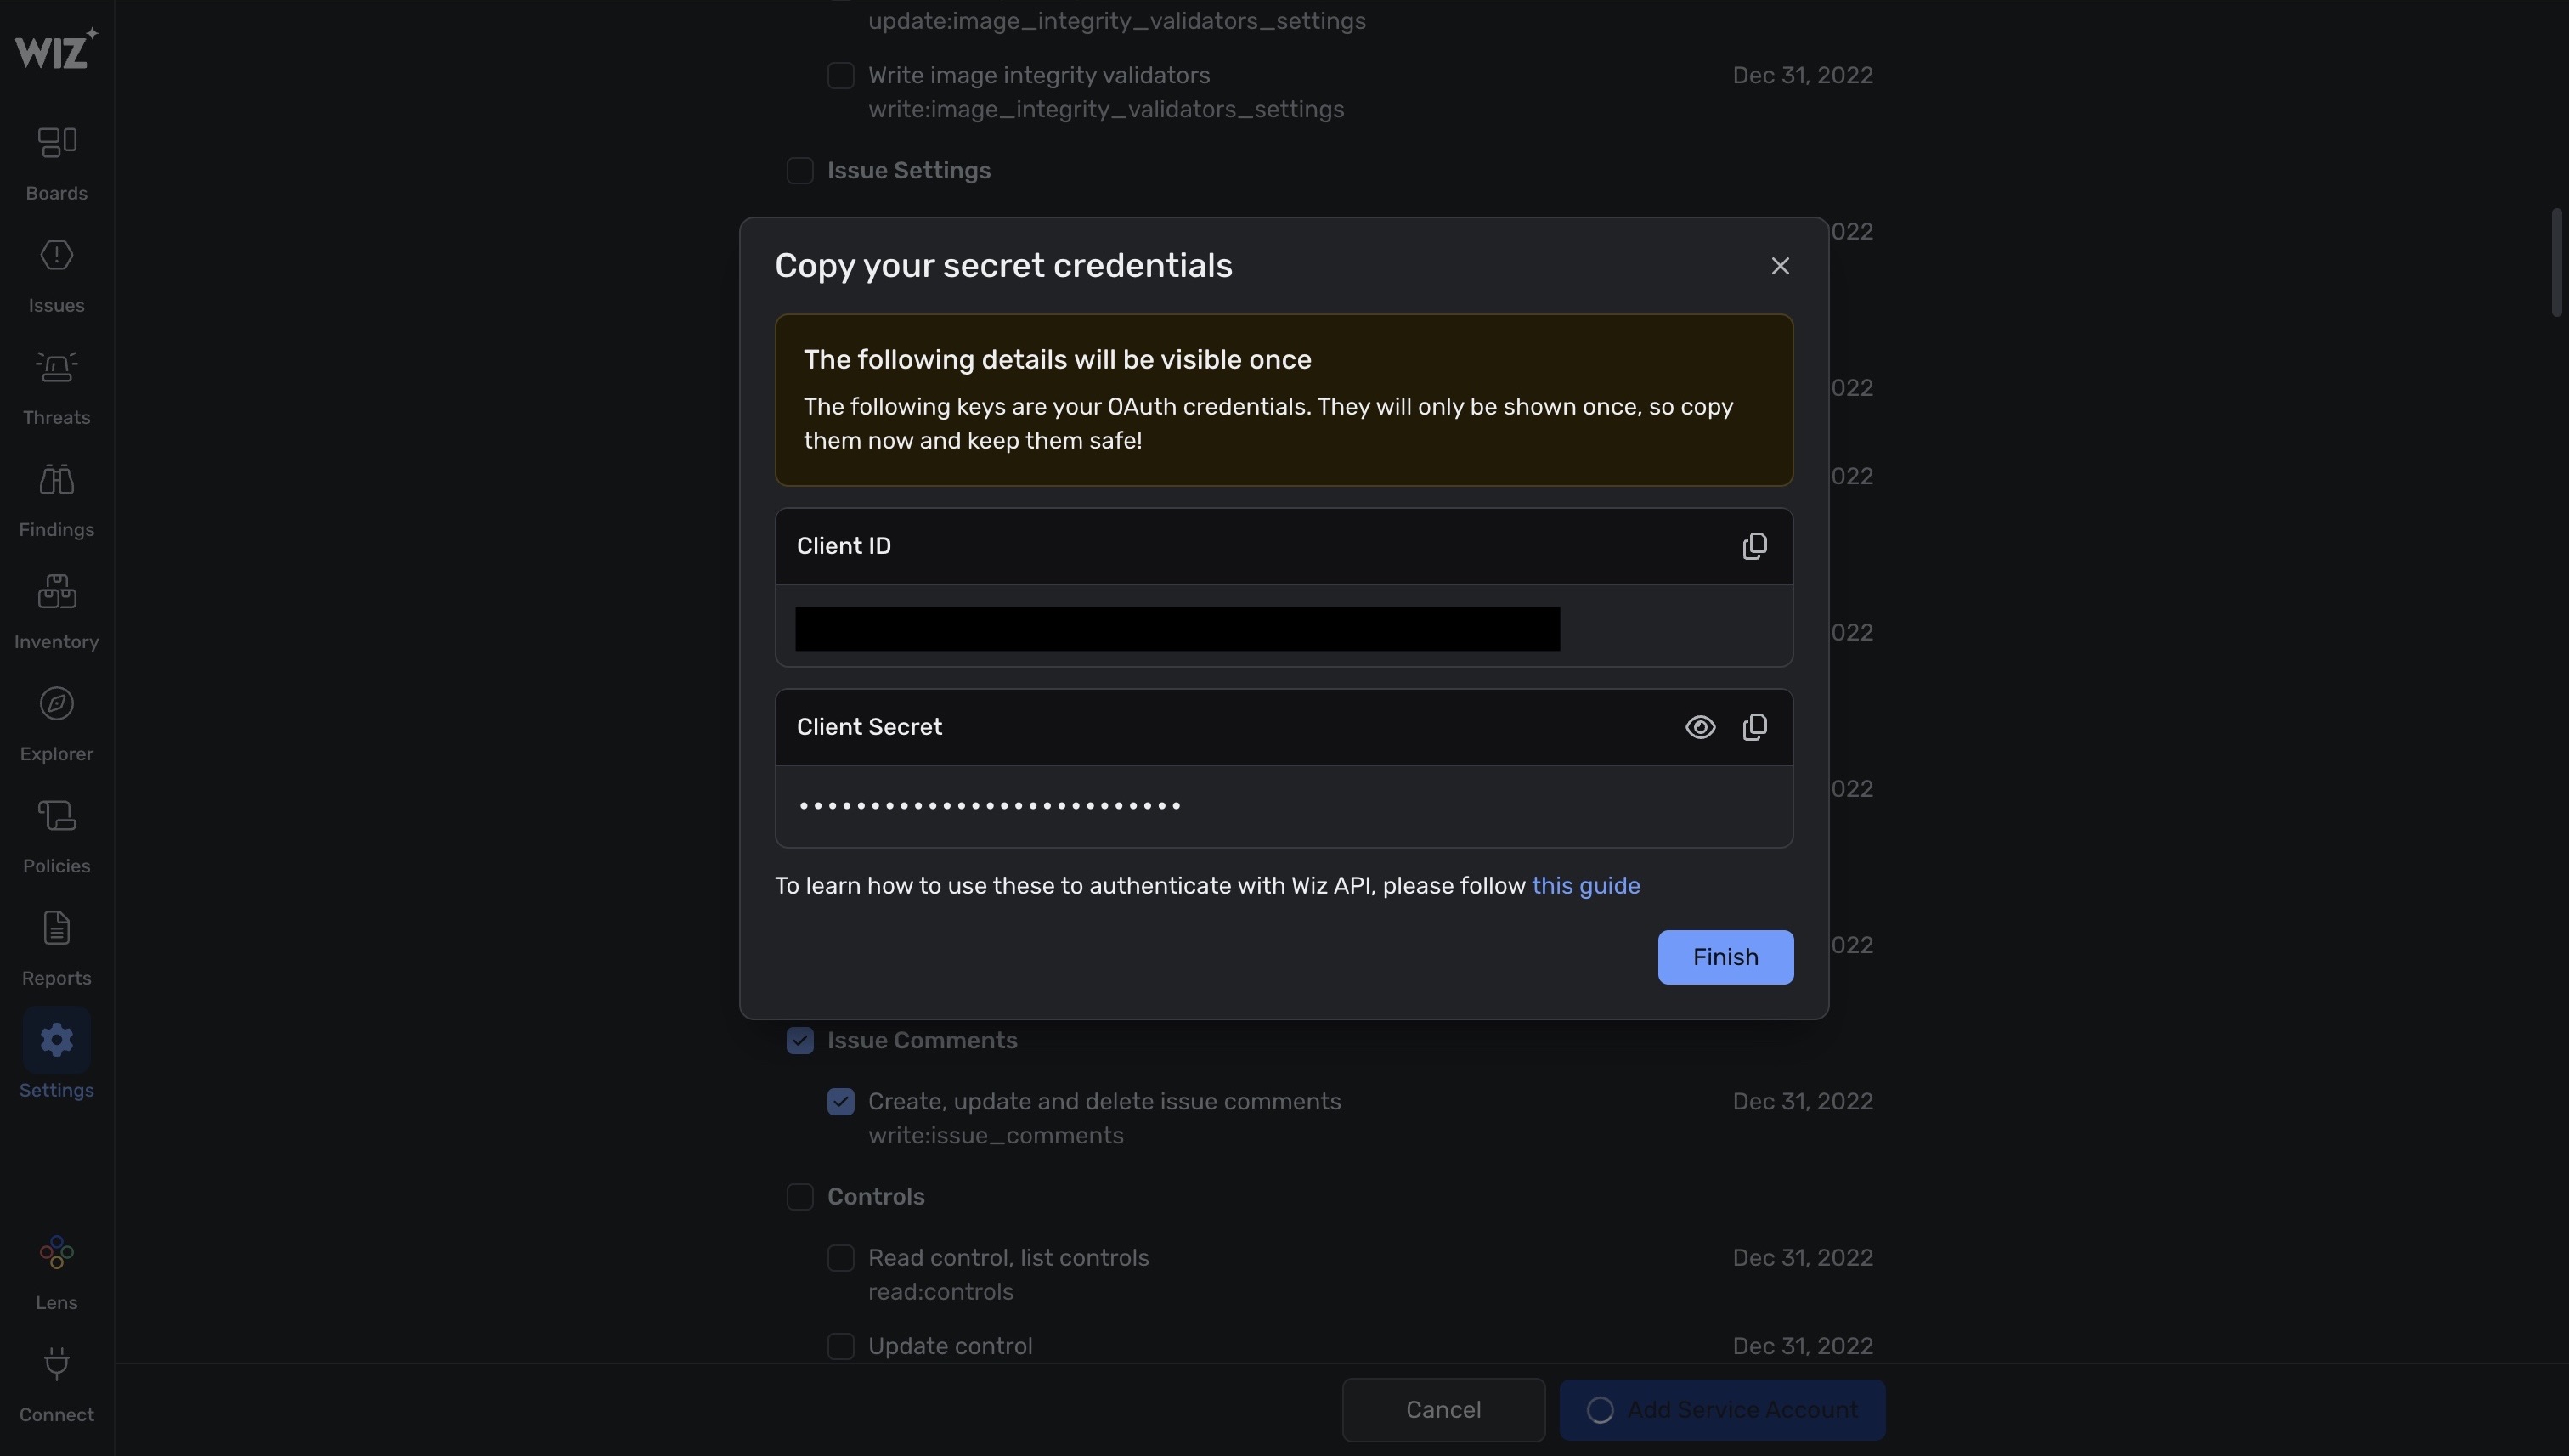
Task: Copy the Client ID value
Action: 1754,546
